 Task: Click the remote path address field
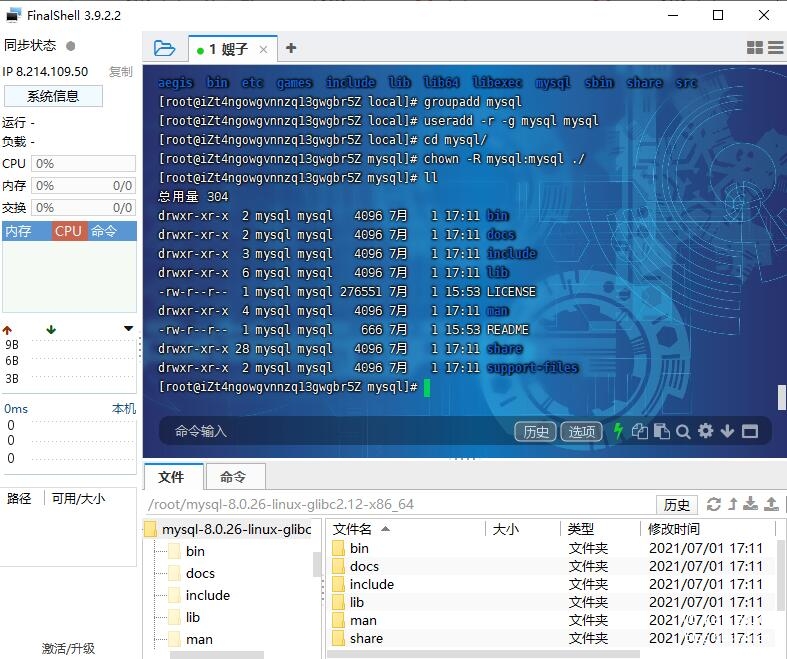point(399,504)
